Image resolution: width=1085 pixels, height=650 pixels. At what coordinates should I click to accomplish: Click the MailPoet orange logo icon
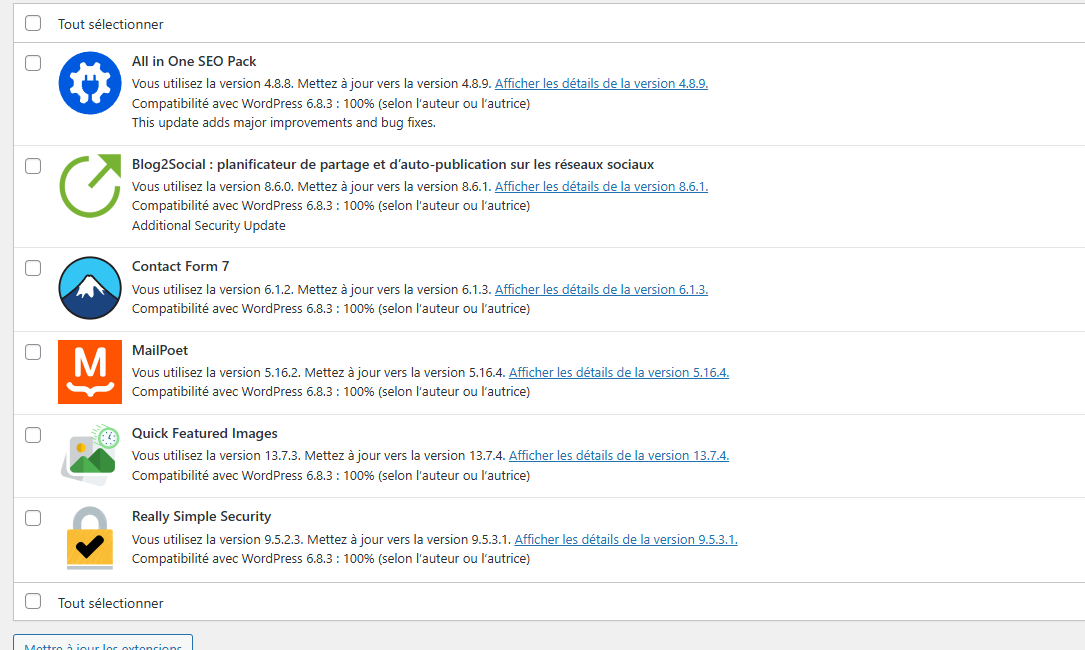pyautogui.click(x=90, y=372)
